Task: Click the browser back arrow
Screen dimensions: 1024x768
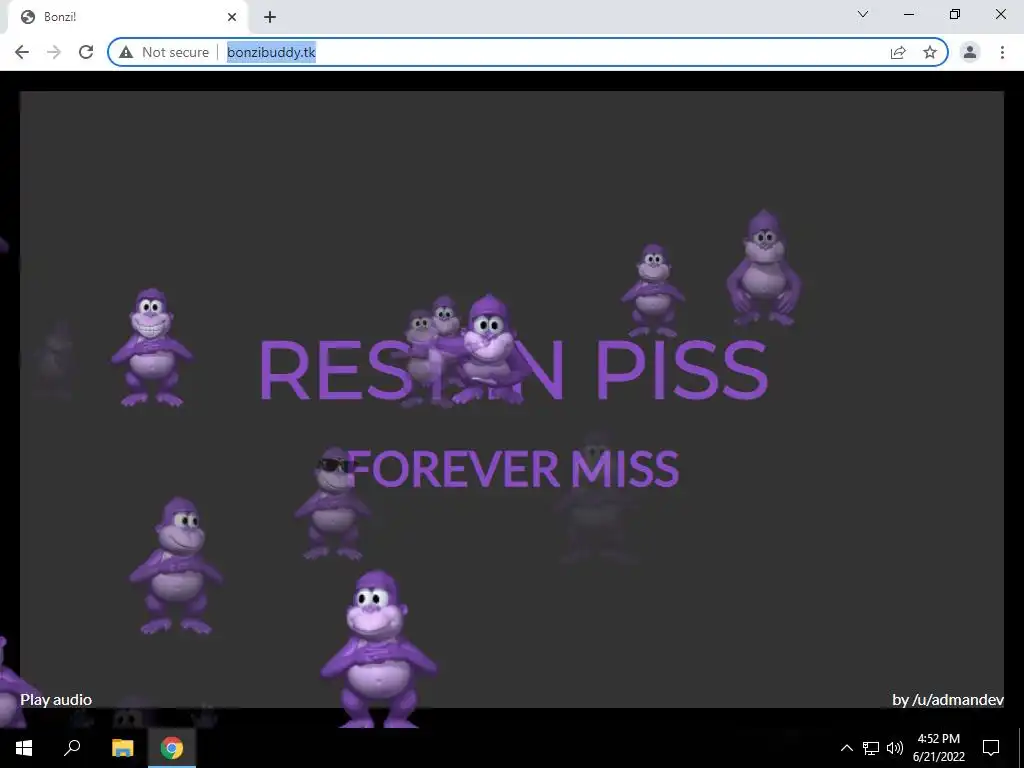Action: pyautogui.click(x=22, y=52)
